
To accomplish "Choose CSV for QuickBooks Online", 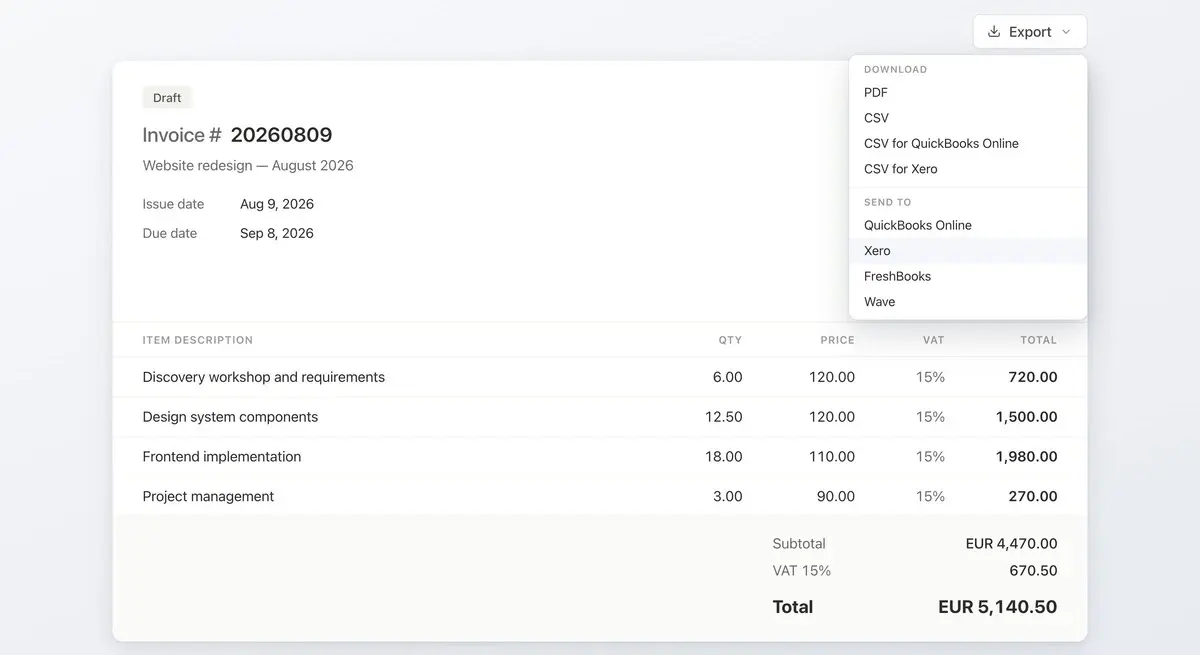I will point(968,143).
